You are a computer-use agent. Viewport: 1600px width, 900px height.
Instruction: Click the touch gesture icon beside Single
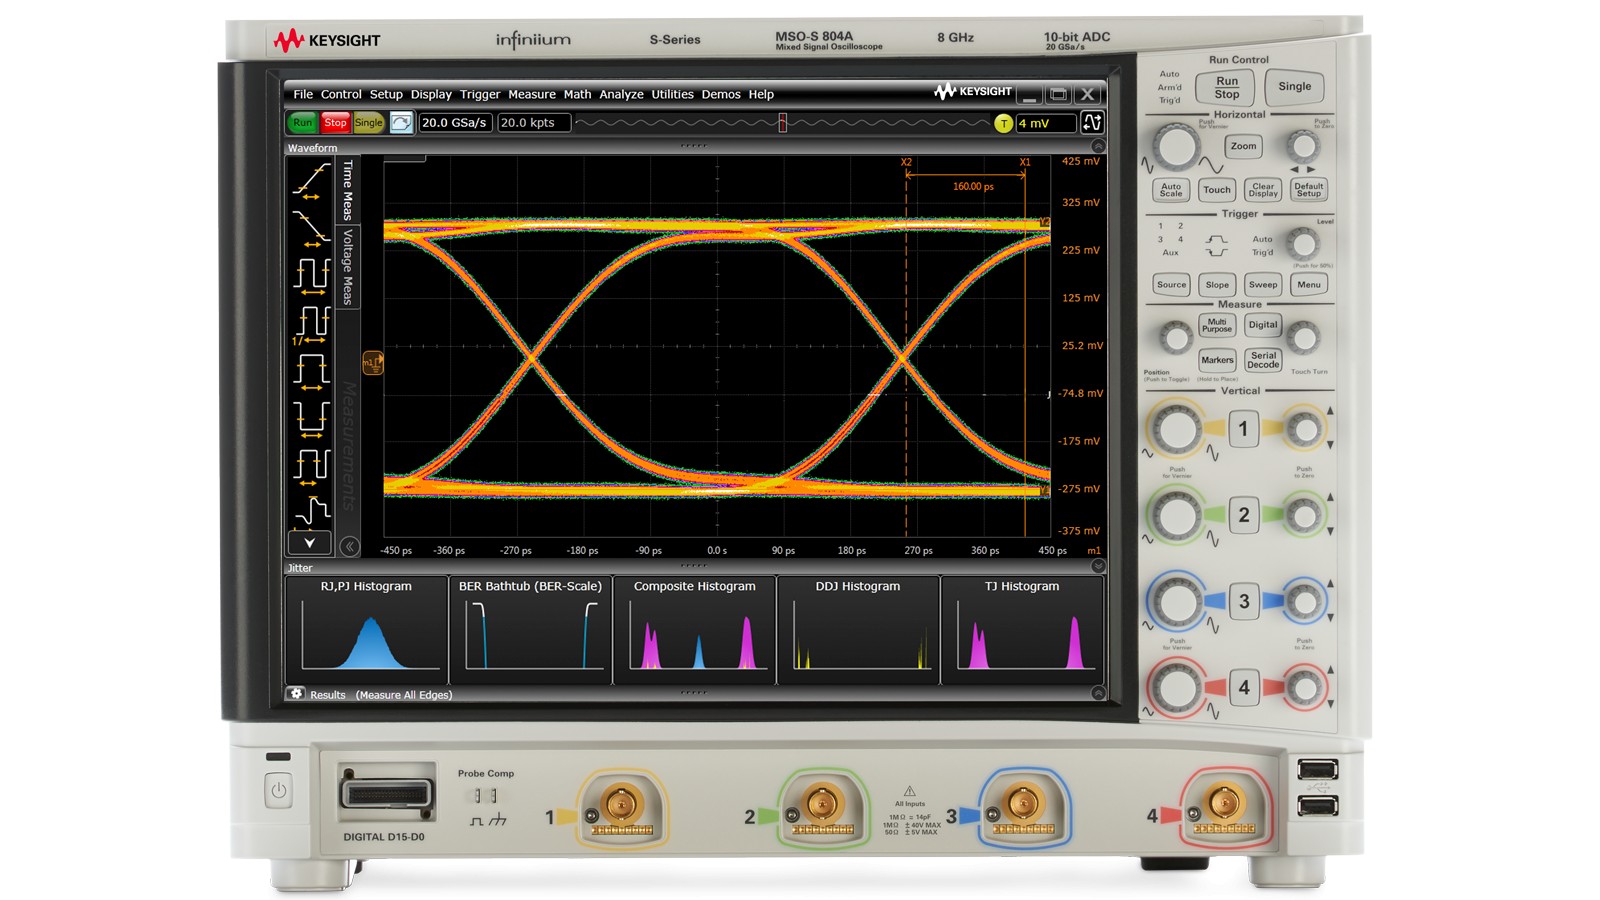click(402, 122)
